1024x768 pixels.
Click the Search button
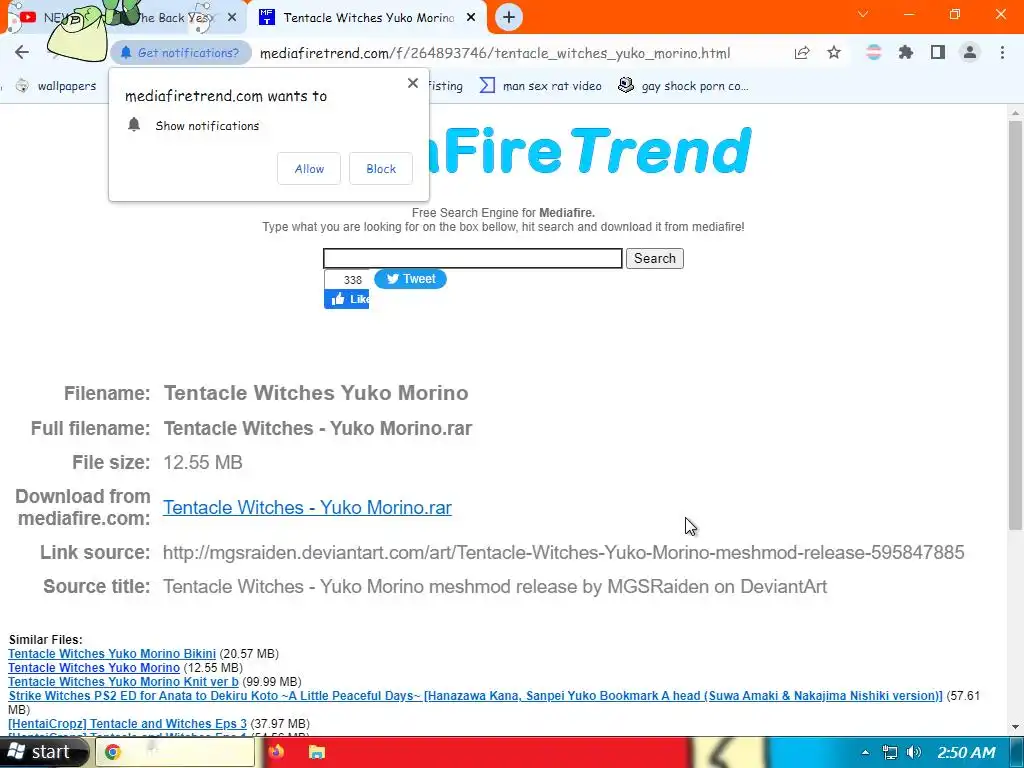654,258
